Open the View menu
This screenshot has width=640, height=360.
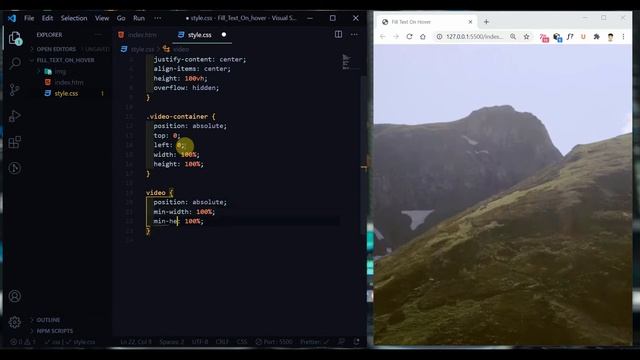click(102, 18)
